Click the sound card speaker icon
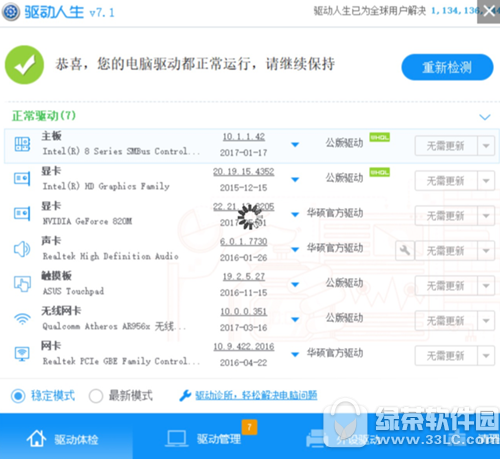Viewport: 500px width, 459px height. point(22,249)
